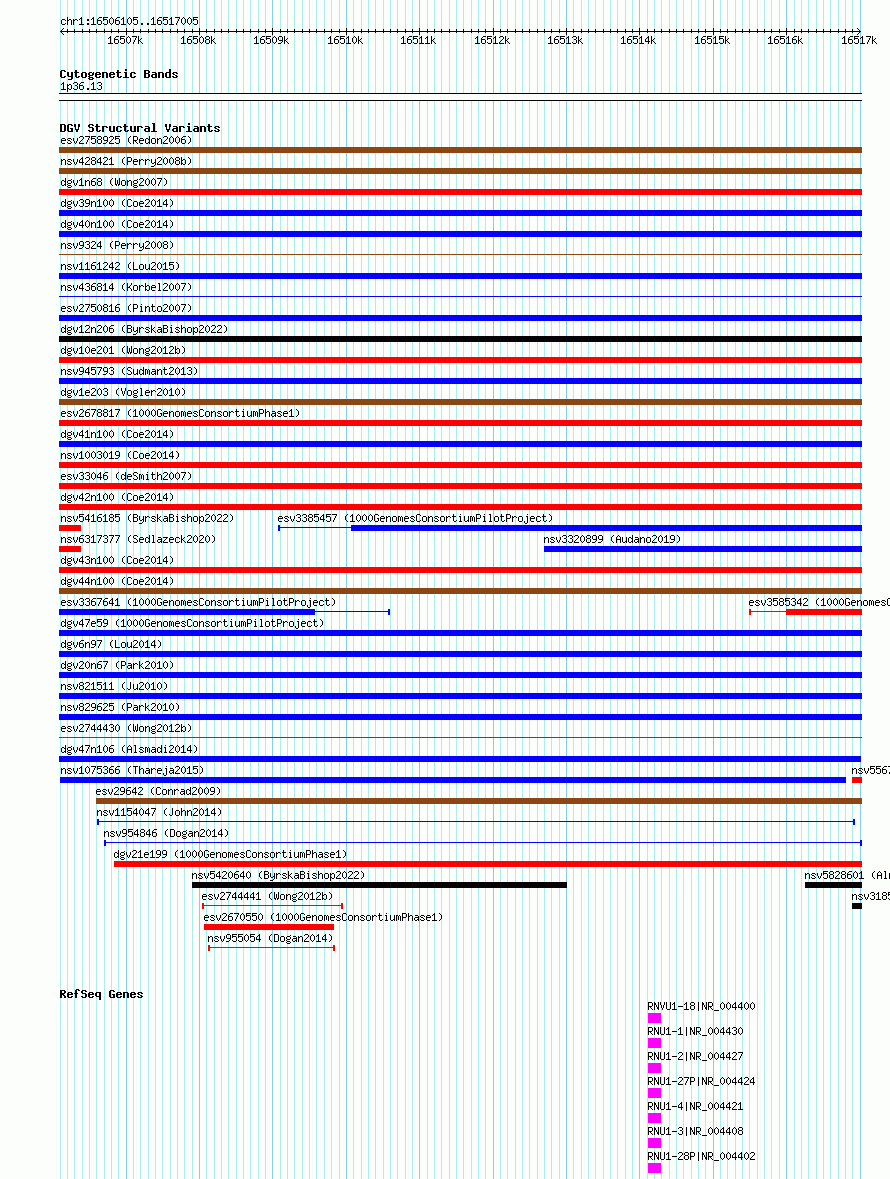Click dgv6n97 (Lou2014) label

point(110,646)
